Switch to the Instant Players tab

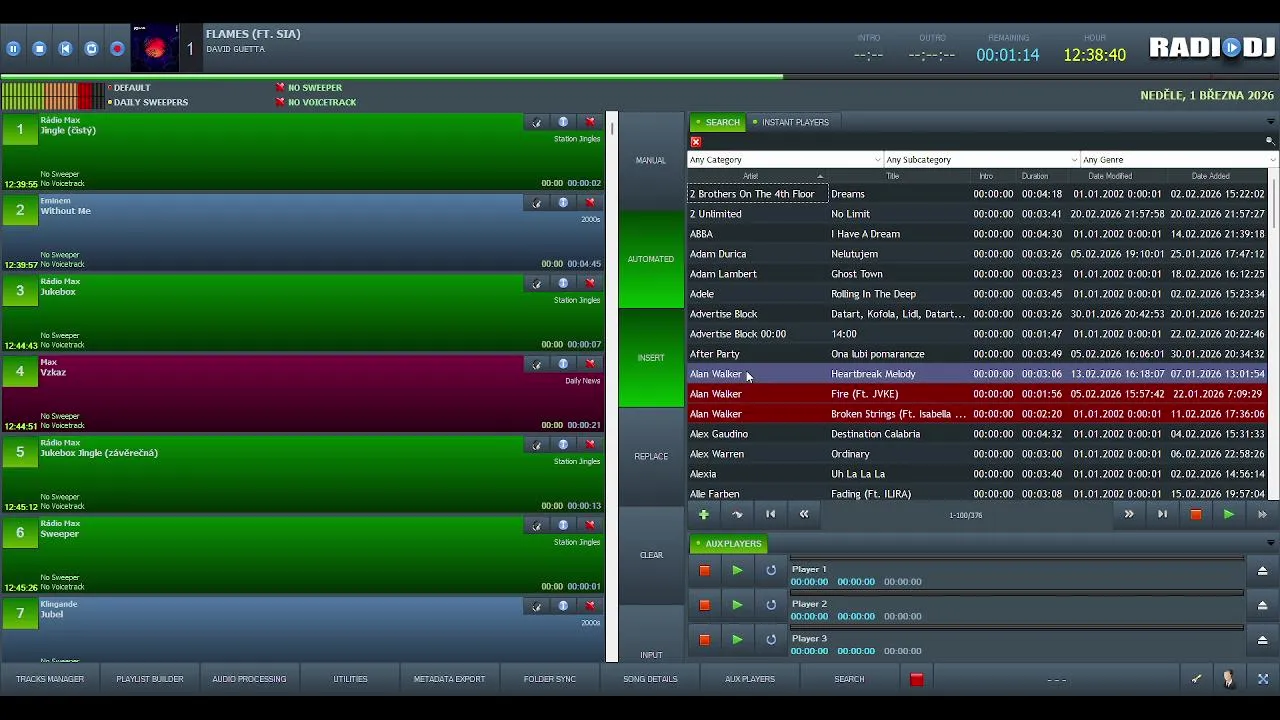pyautogui.click(x=790, y=122)
